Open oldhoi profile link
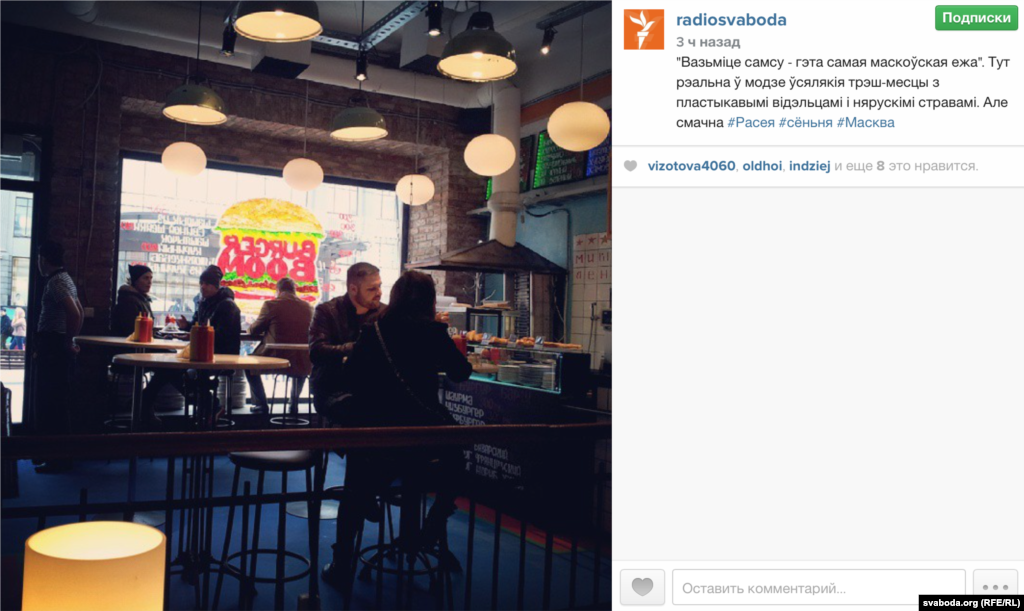The width and height of the screenshot is (1024, 611). 761,166
